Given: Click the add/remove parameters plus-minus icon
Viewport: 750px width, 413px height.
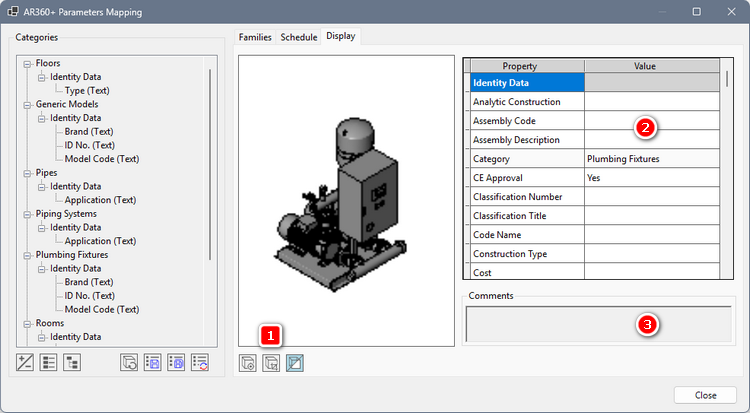Looking at the screenshot, I should 27,362.
